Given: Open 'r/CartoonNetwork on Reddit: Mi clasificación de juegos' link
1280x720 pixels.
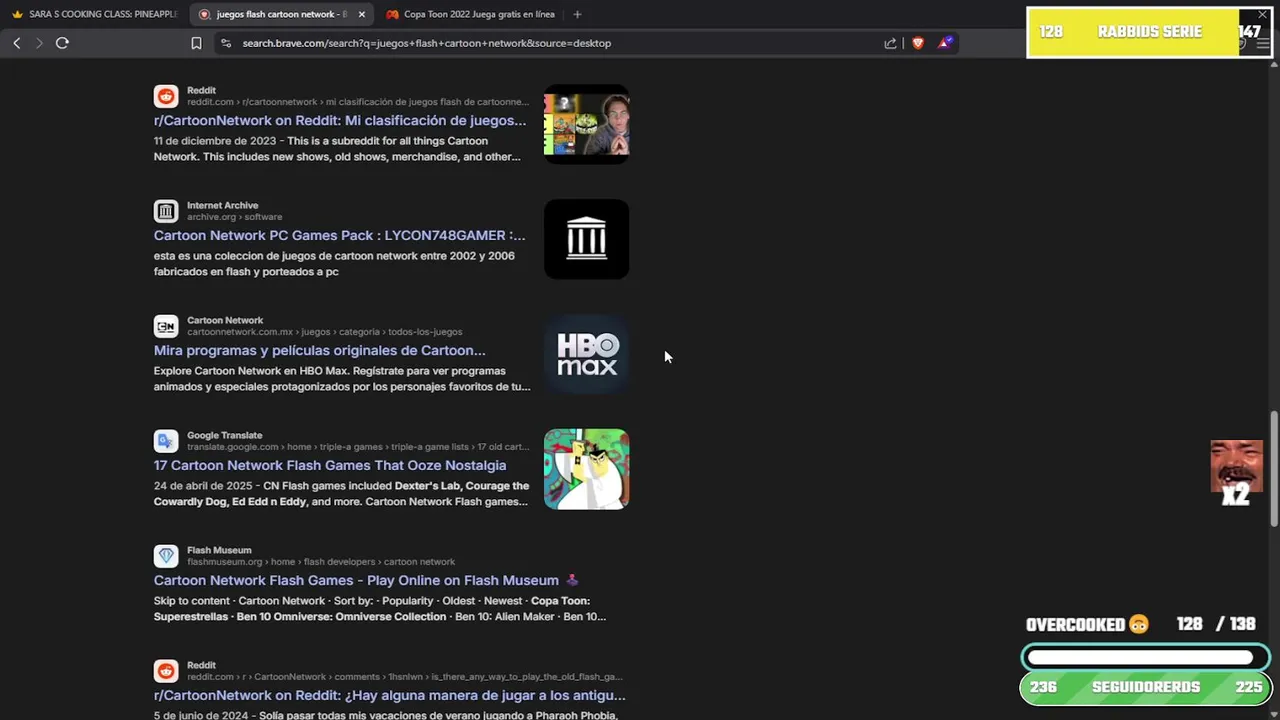Looking at the screenshot, I should (340, 121).
